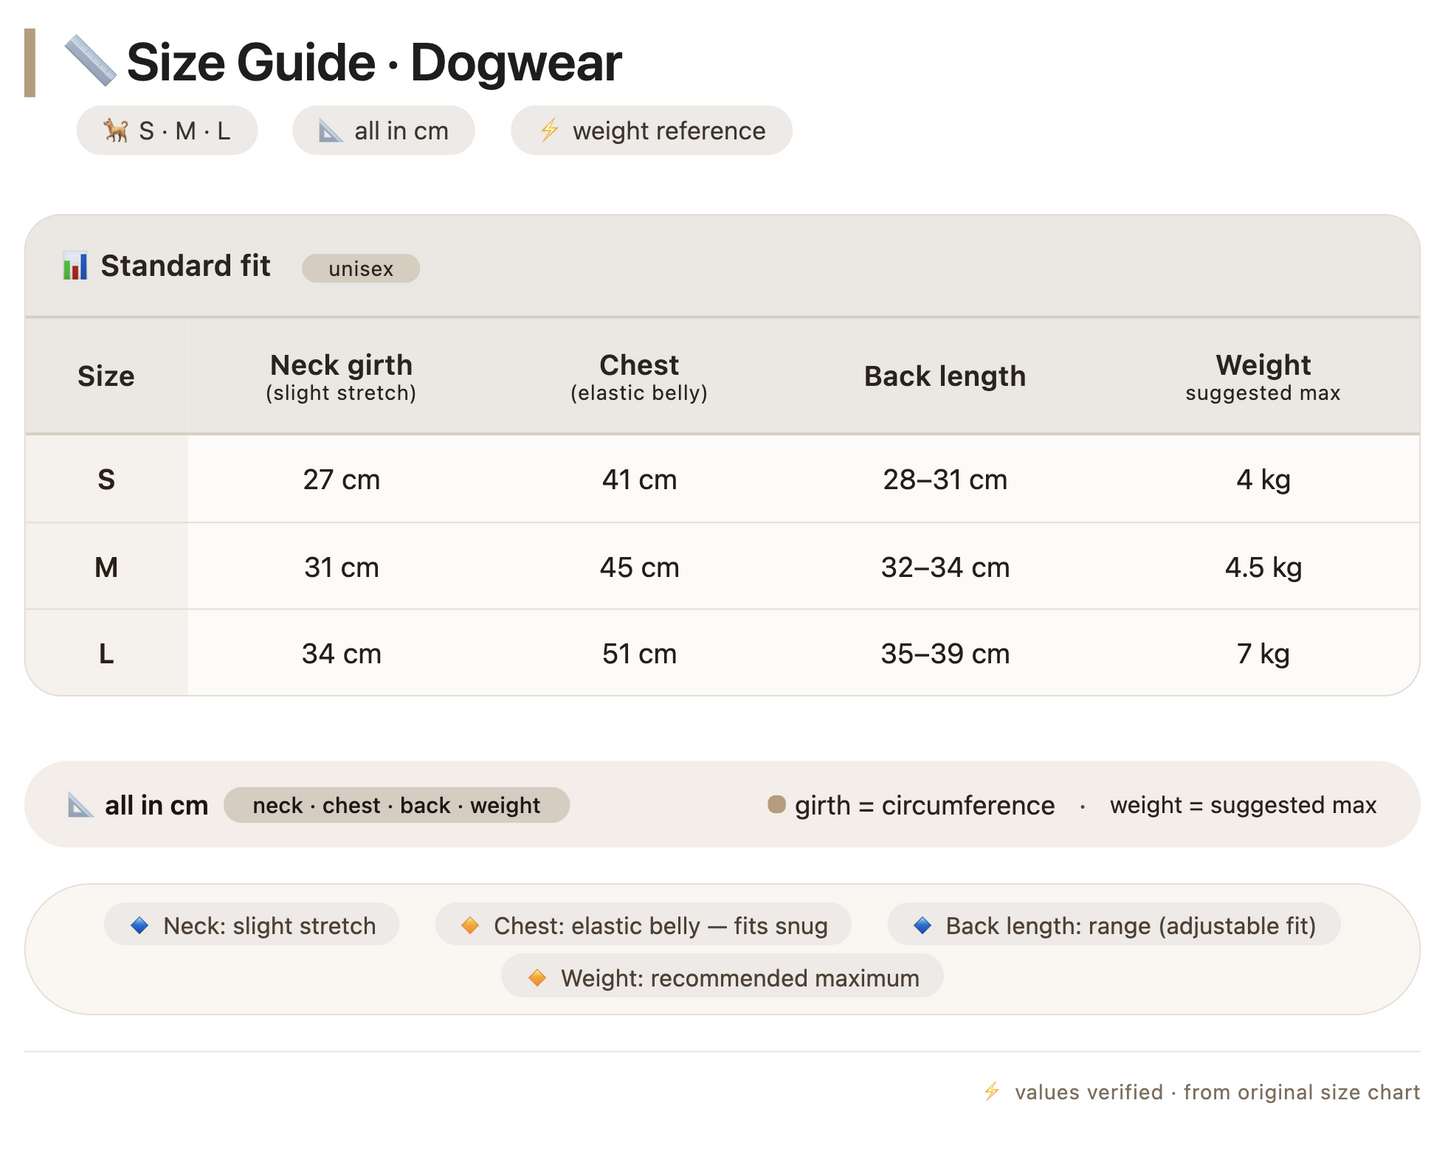Click the lightning icon before 'values verified'
This screenshot has width=1445, height=1151.
[x=991, y=1091]
